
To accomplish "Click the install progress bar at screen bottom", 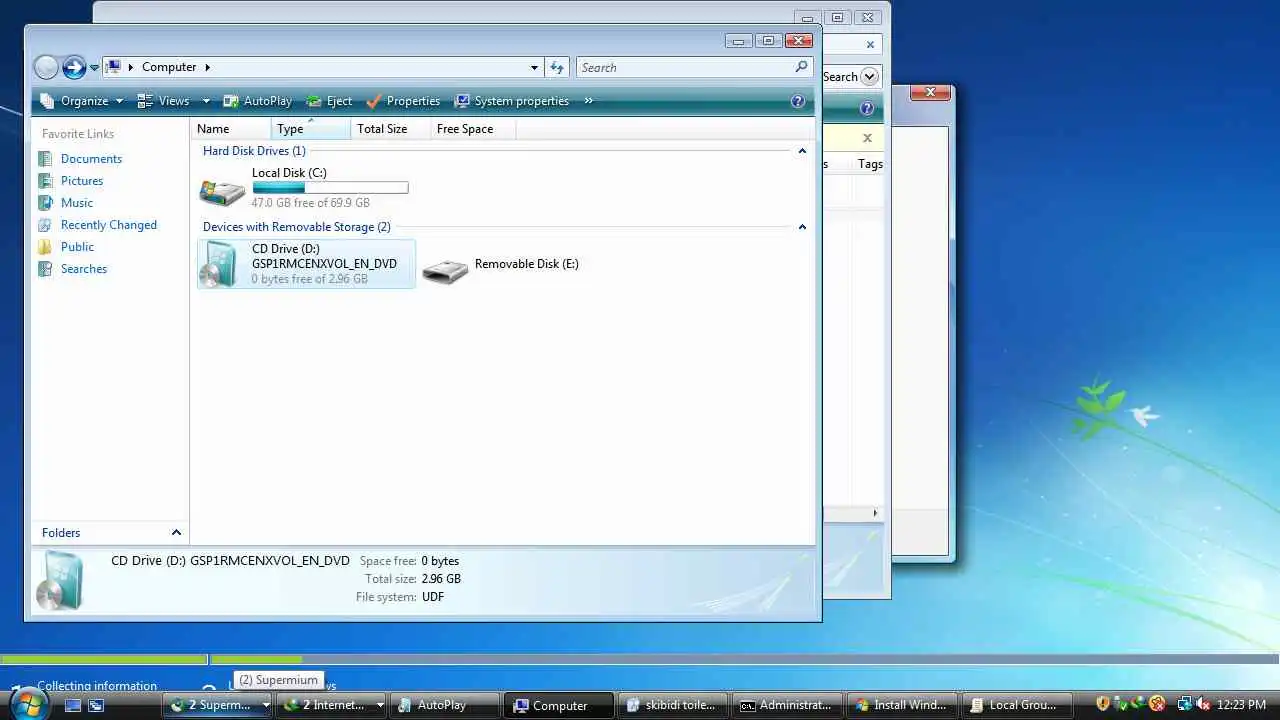I will point(640,659).
